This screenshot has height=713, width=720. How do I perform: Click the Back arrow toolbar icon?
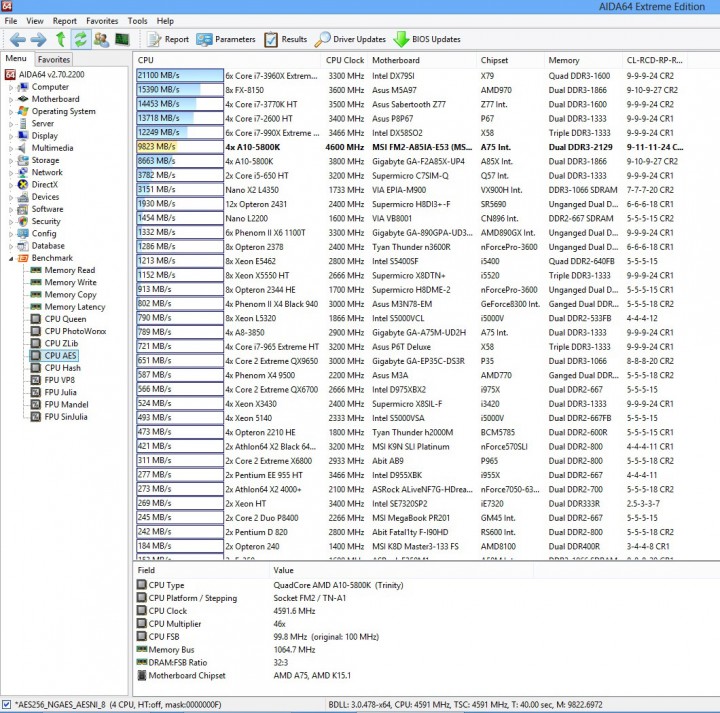pos(18,39)
